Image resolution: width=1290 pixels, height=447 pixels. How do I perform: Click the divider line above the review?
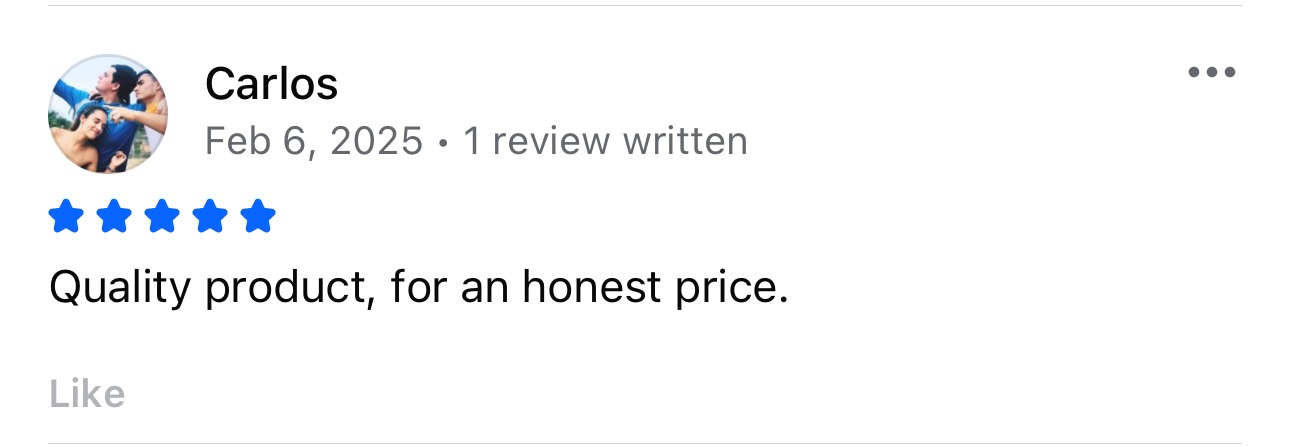tap(645, 6)
